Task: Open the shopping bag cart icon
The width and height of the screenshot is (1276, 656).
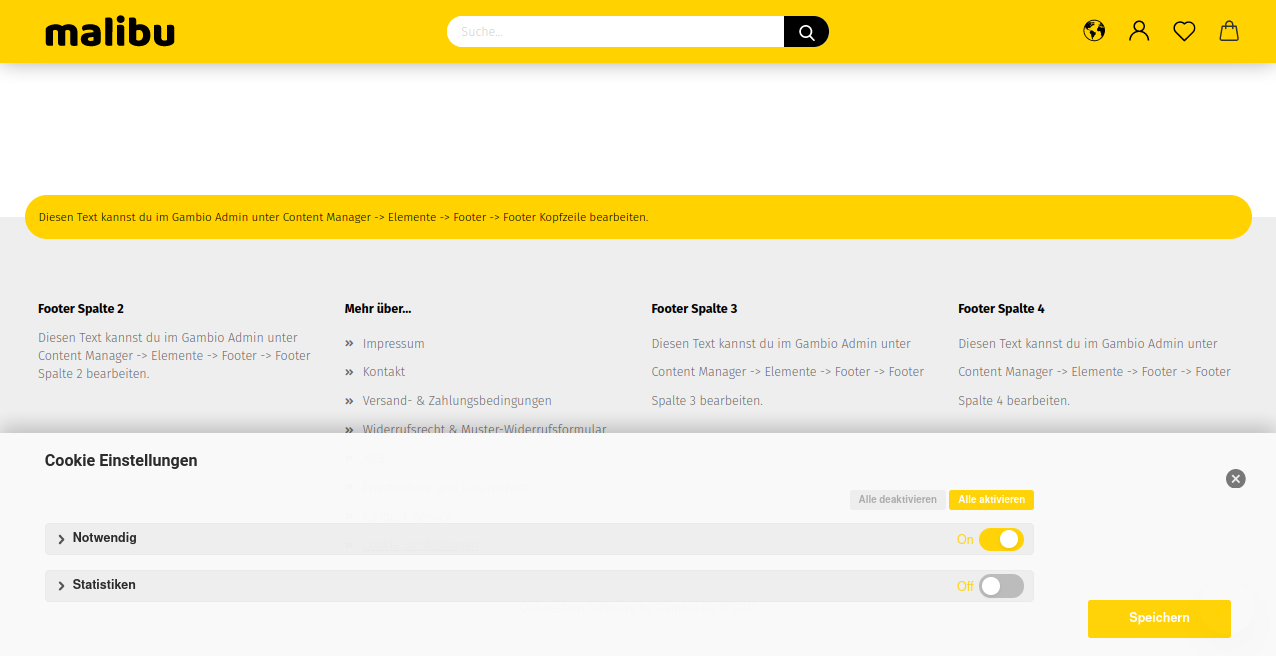Action: coord(1229,31)
